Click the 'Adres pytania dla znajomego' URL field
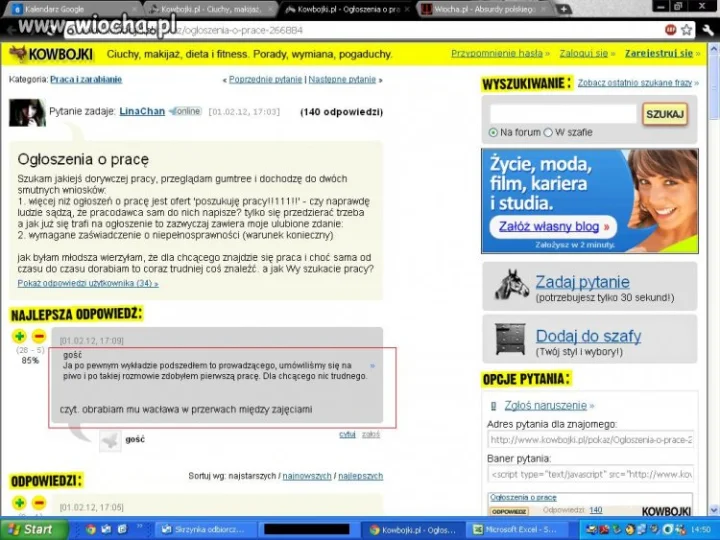This screenshot has height=540, width=720. coord(591,440)
